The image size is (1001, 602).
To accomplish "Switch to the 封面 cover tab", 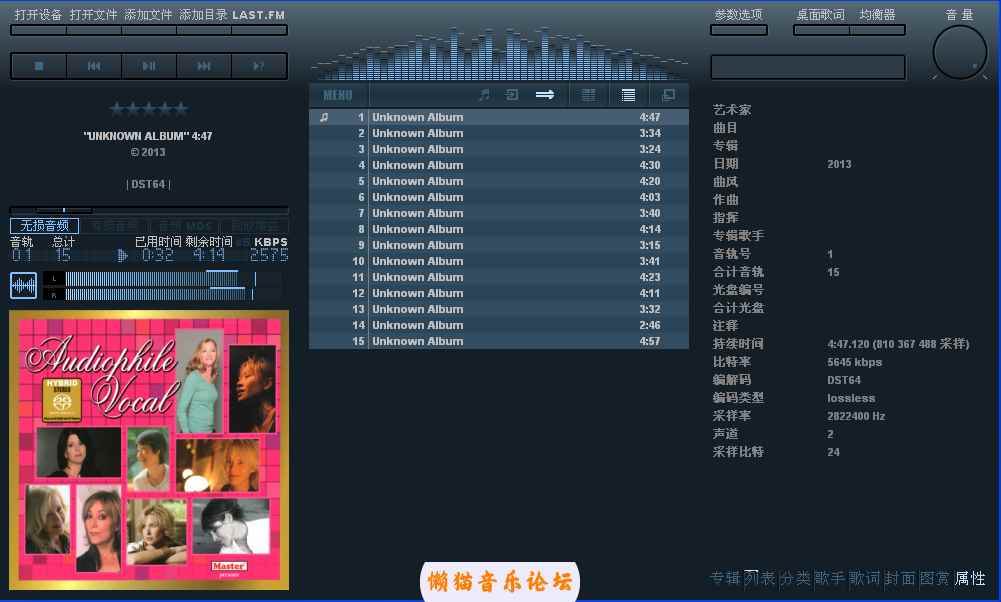I will (x=900, y=578).
